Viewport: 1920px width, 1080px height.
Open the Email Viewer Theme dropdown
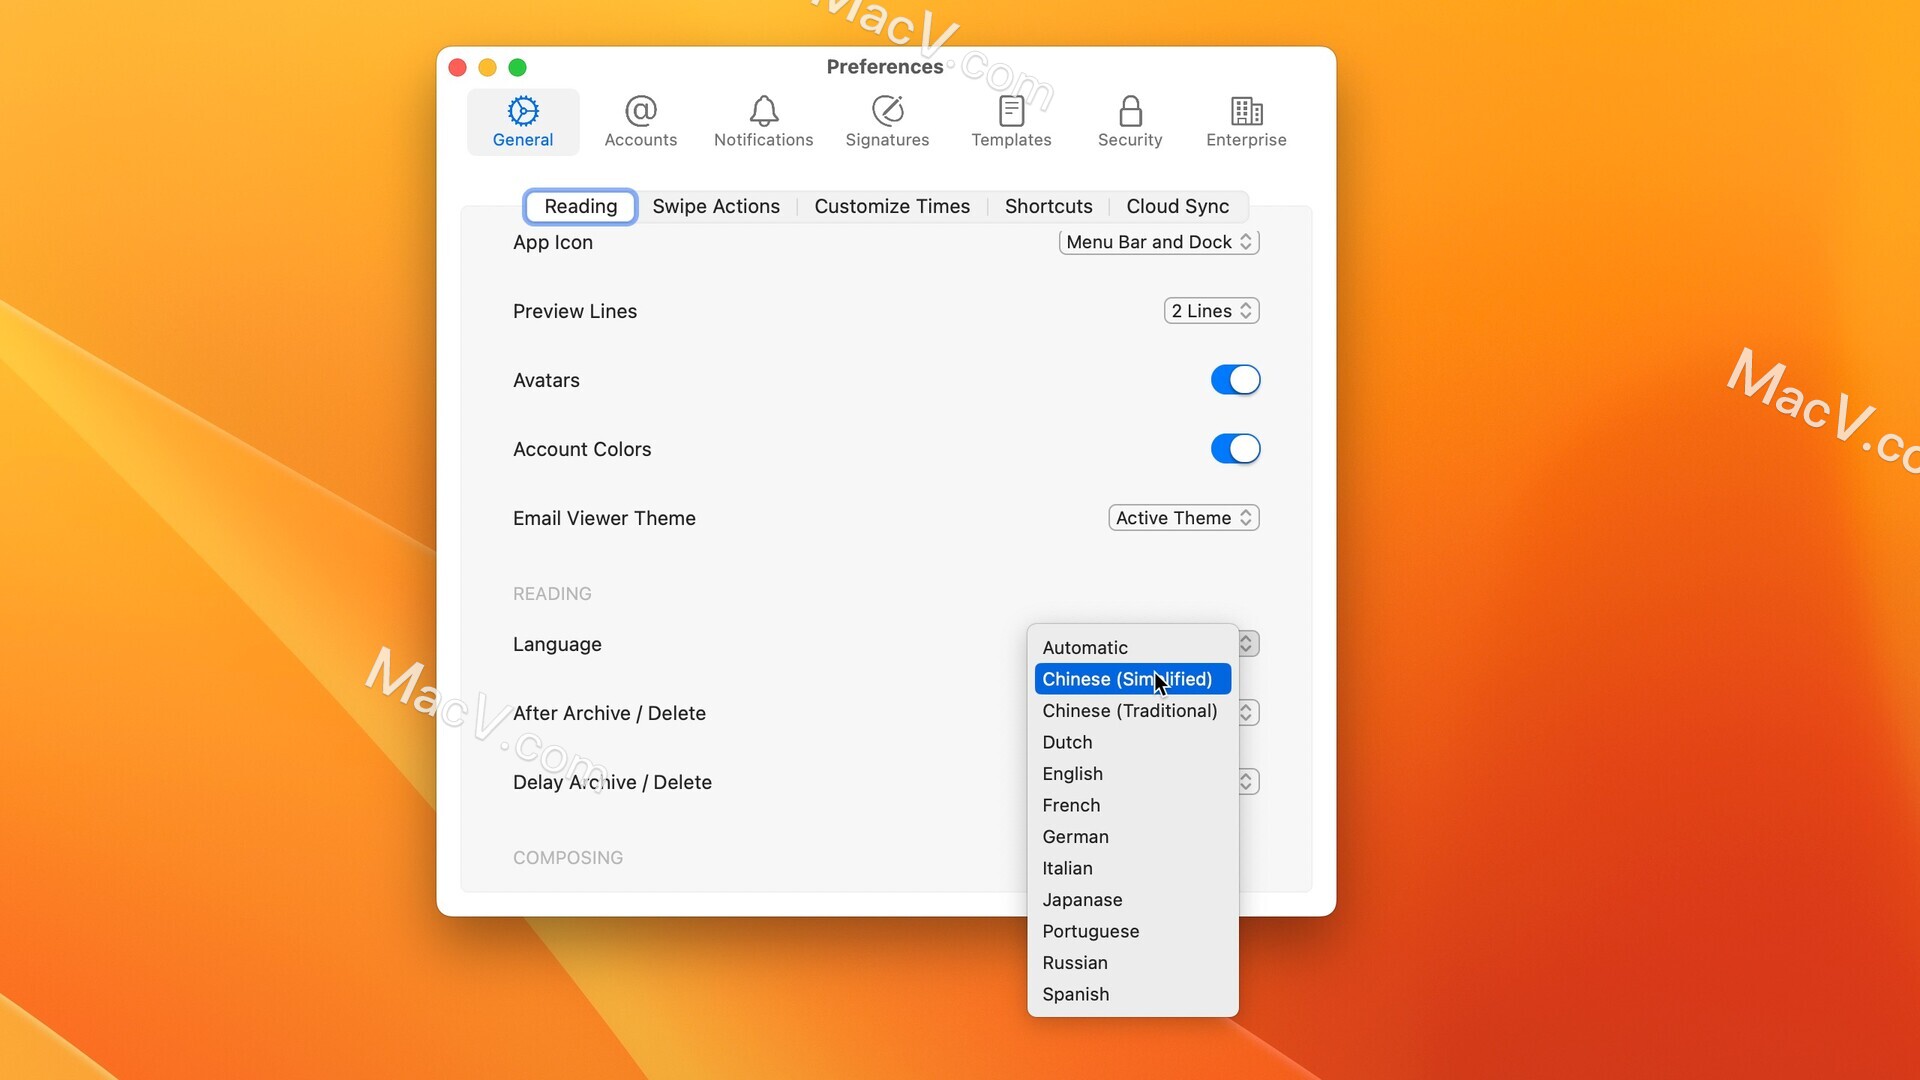[1184, 518]
